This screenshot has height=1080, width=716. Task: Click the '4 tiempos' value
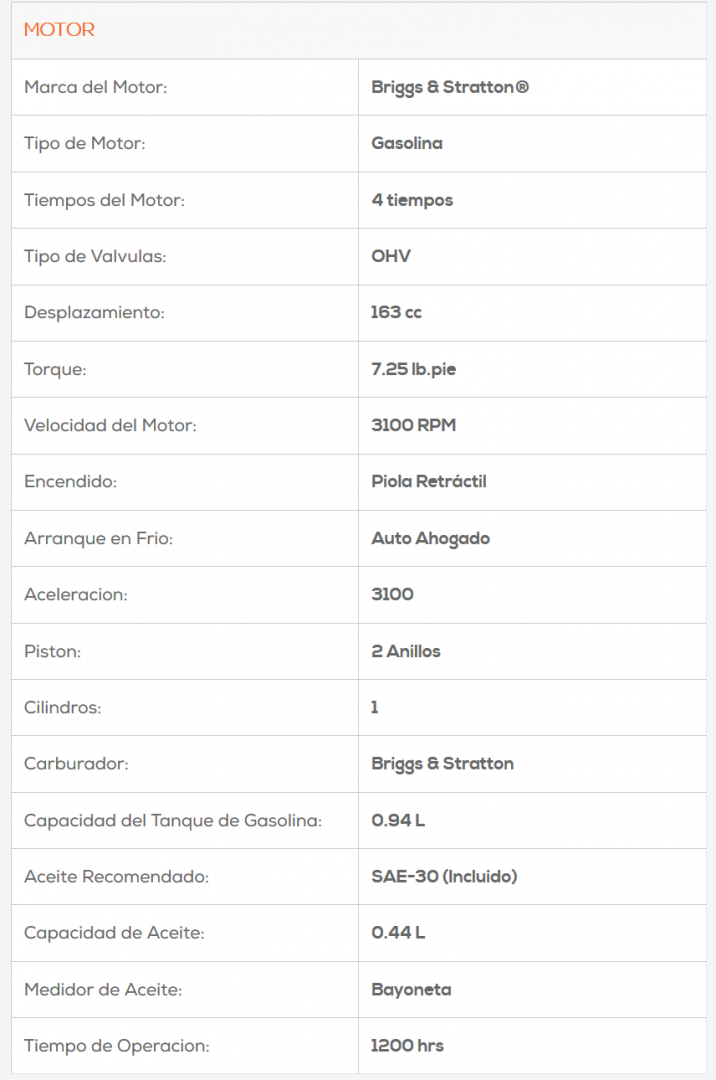(x=412, y=200)
